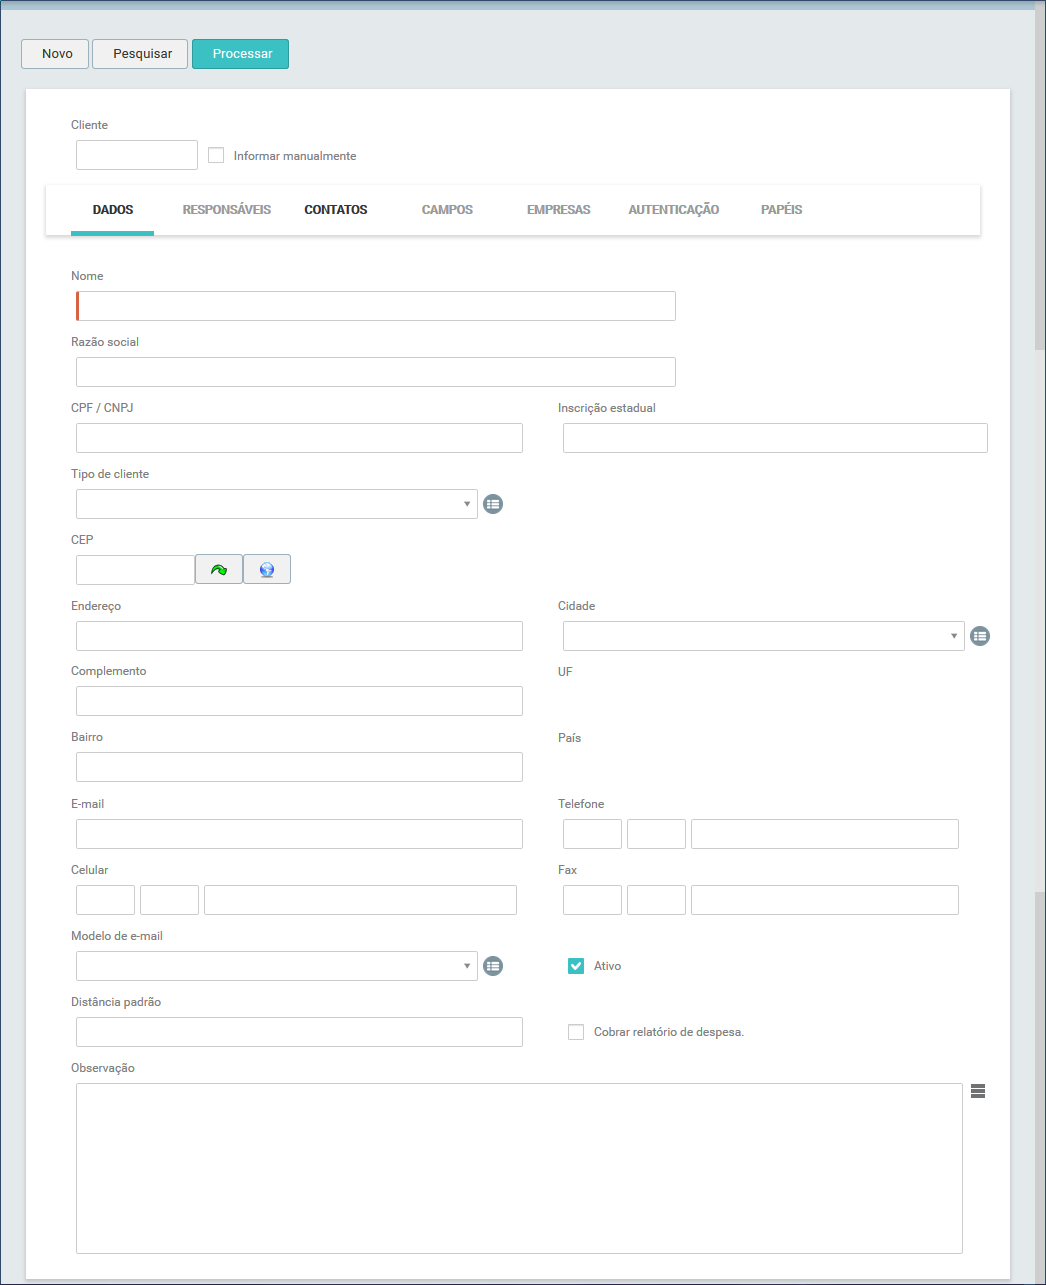Enable Informar manualmente checkbox
The width and height of the screenshot is (1046, 1285).
coord(216,156)
